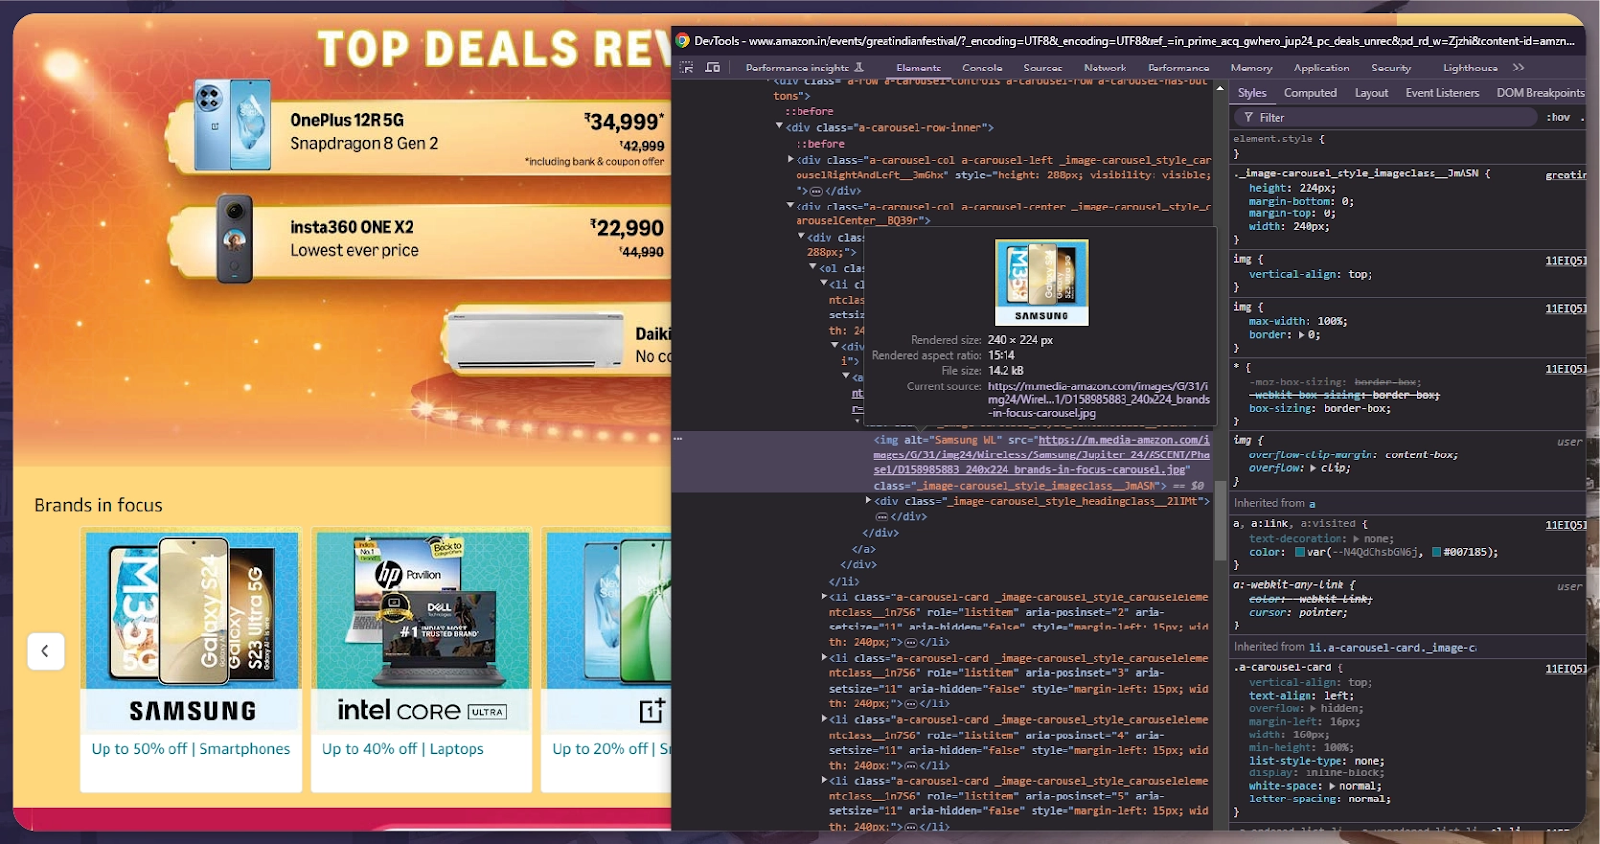Expand the headingclass div node
The width and height of the screenshot is (1600, 844).
pos(868,501)
